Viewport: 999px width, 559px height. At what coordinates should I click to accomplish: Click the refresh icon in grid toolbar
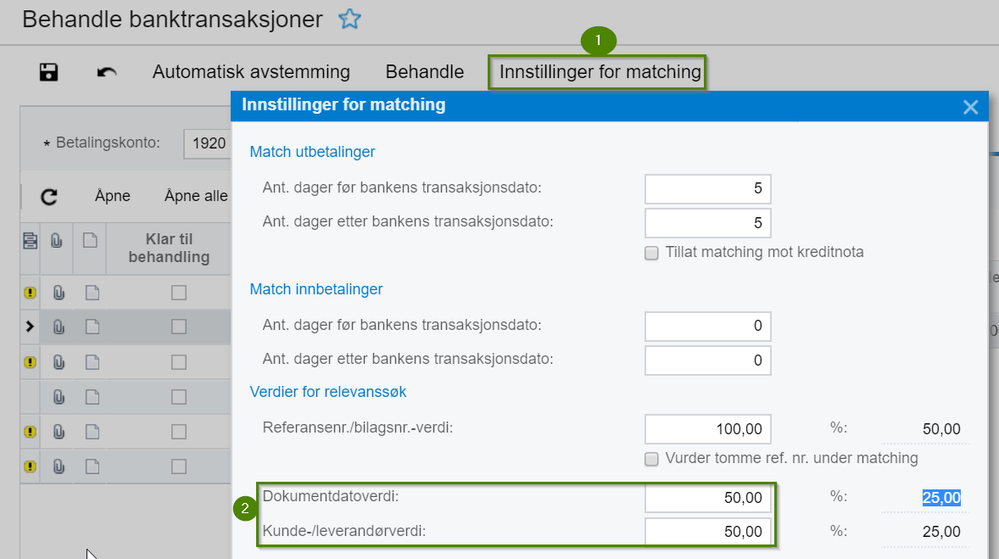49,196
